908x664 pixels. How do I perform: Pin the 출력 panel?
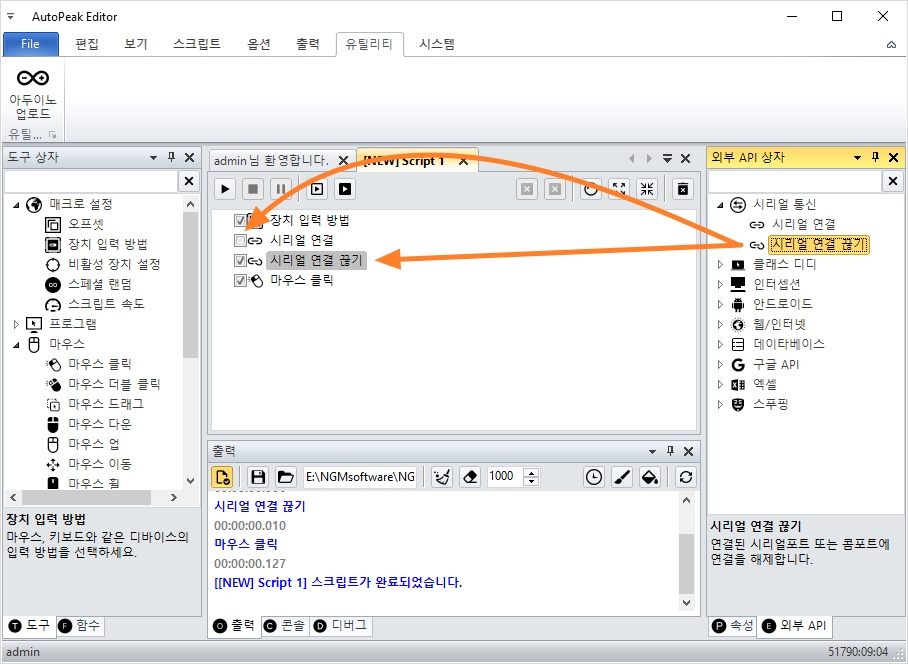(671, 451)
